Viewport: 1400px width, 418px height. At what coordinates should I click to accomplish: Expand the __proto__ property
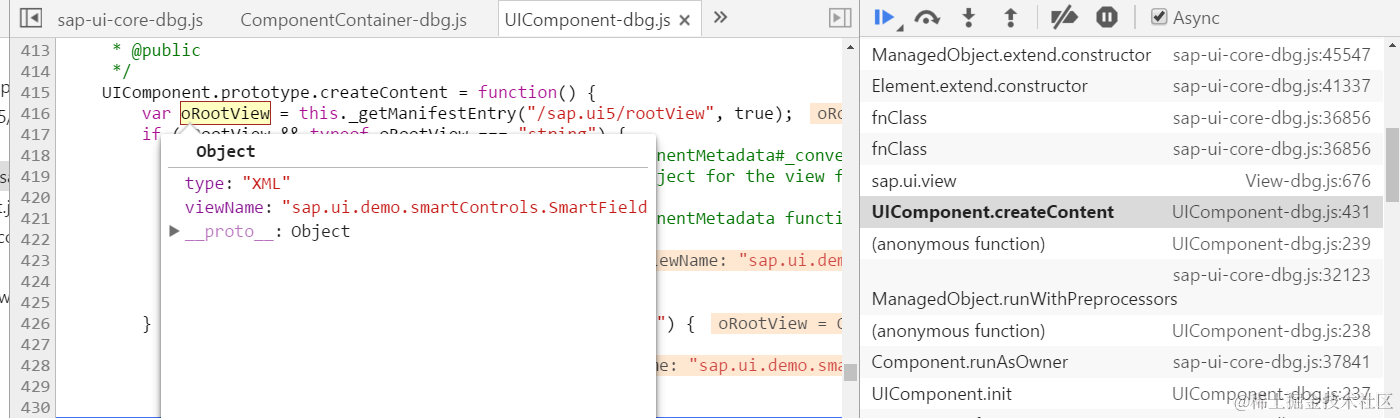(x=174, y=231)
